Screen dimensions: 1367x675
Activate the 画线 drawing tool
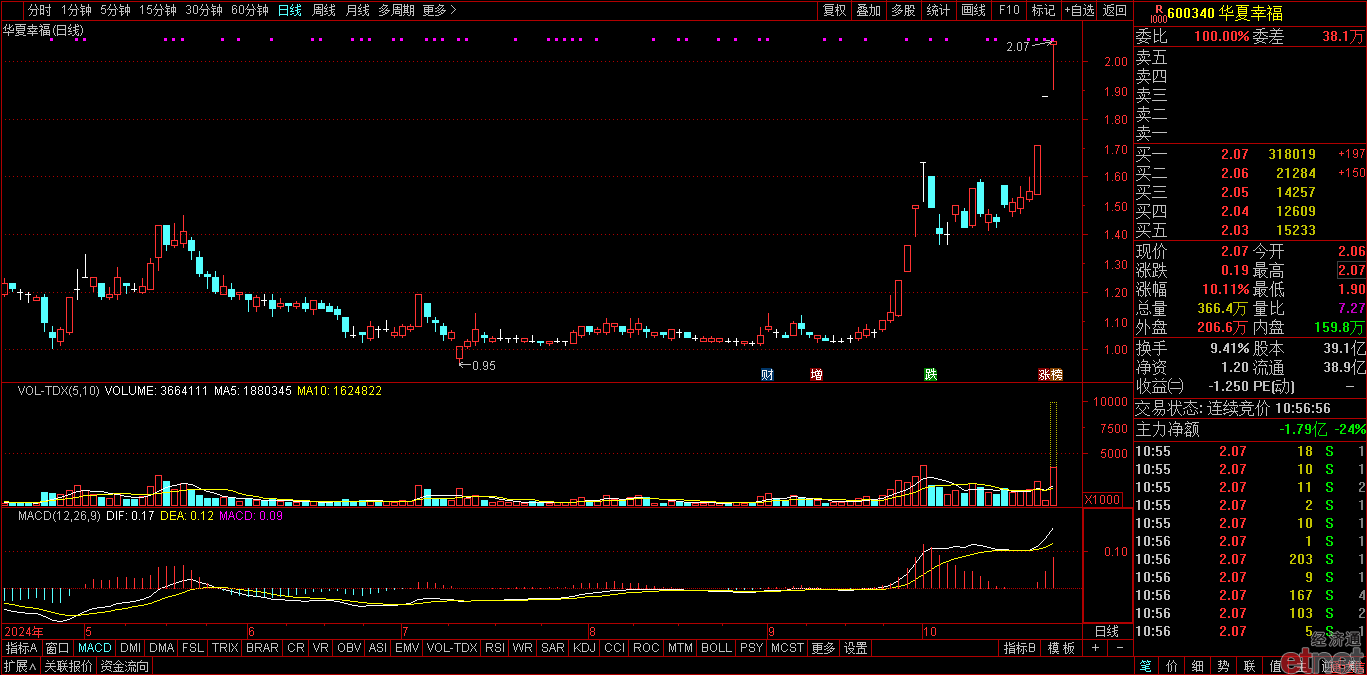[x=973, y=10]
